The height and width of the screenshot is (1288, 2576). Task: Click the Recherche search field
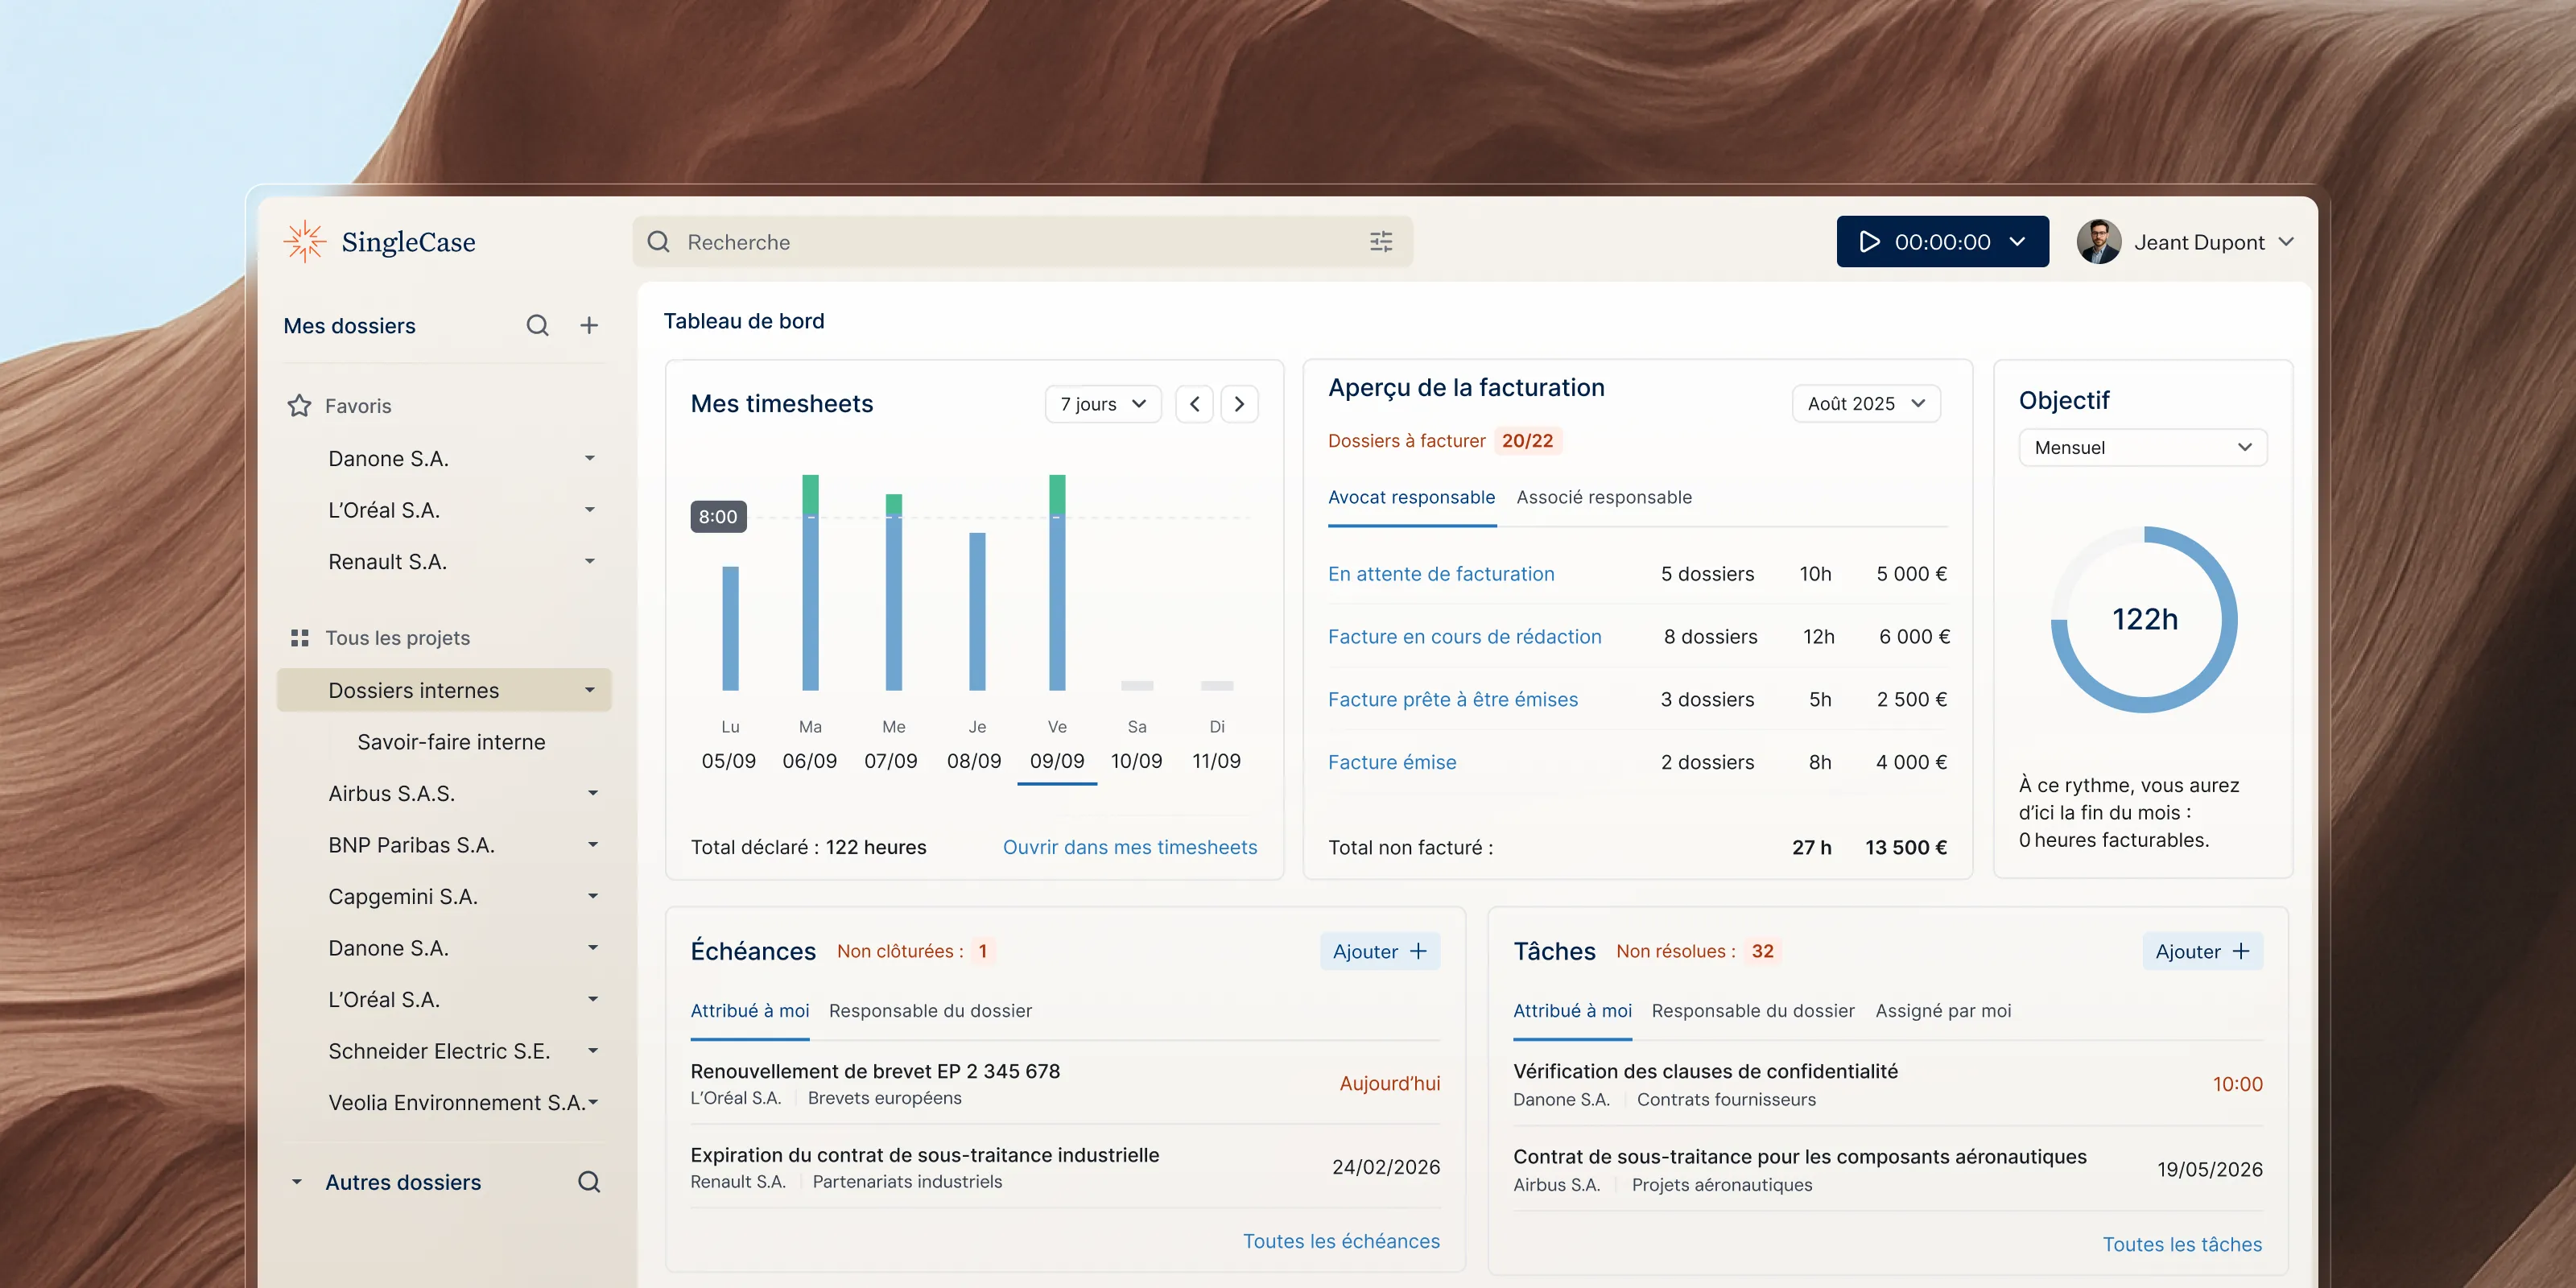pyautogui.click(x=1000, y=241)
